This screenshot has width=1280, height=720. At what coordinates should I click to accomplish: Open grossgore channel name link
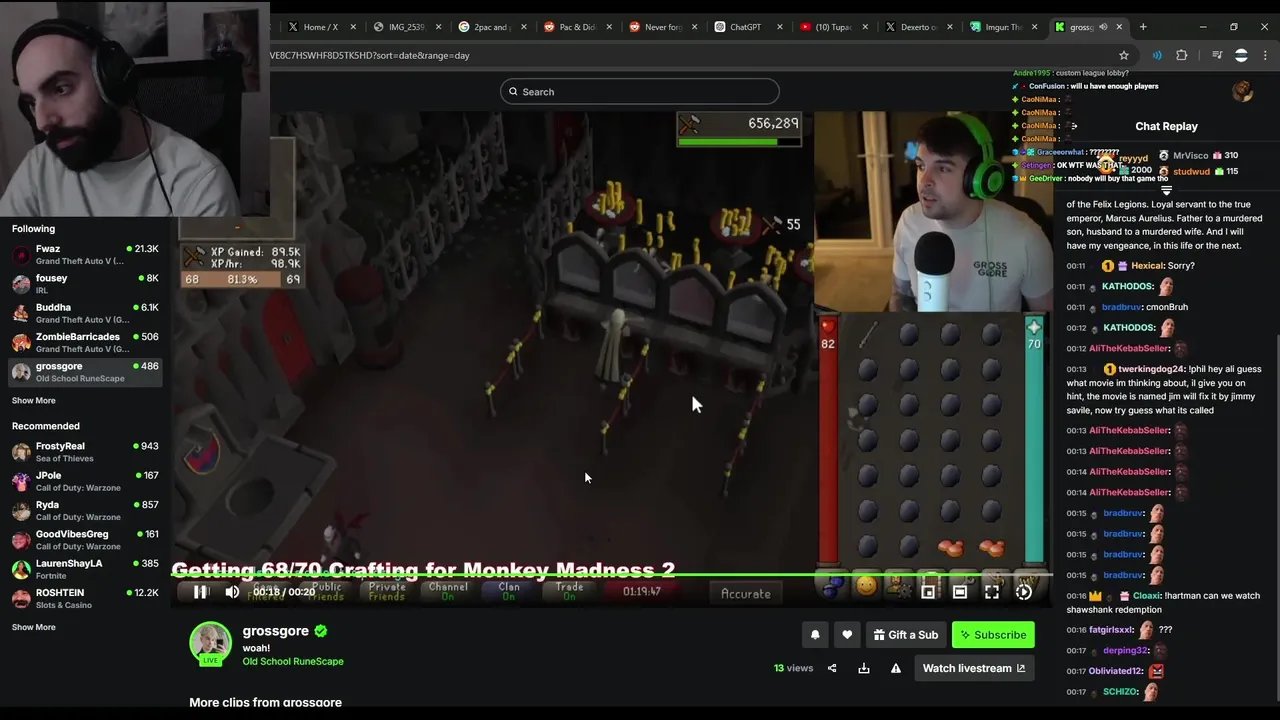click(276, 631)
